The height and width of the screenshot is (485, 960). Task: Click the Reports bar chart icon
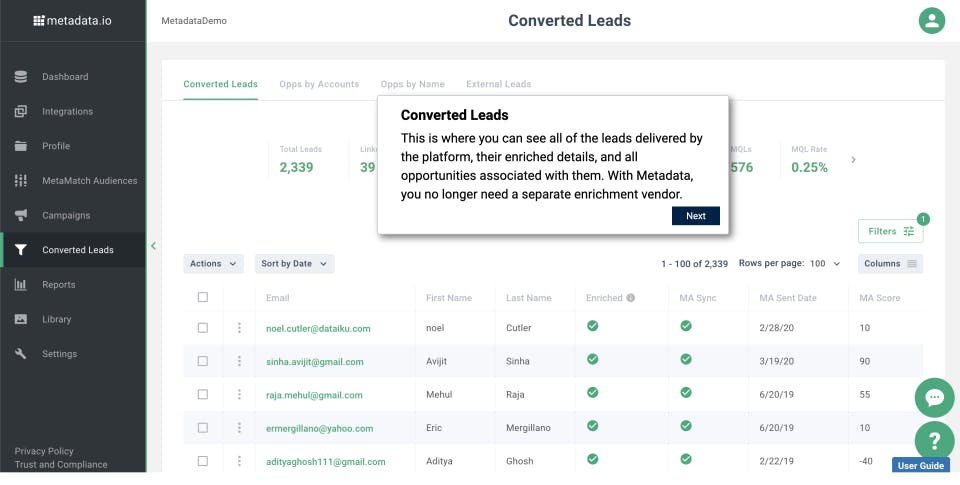pyautogui.click(x=21, y=285)
